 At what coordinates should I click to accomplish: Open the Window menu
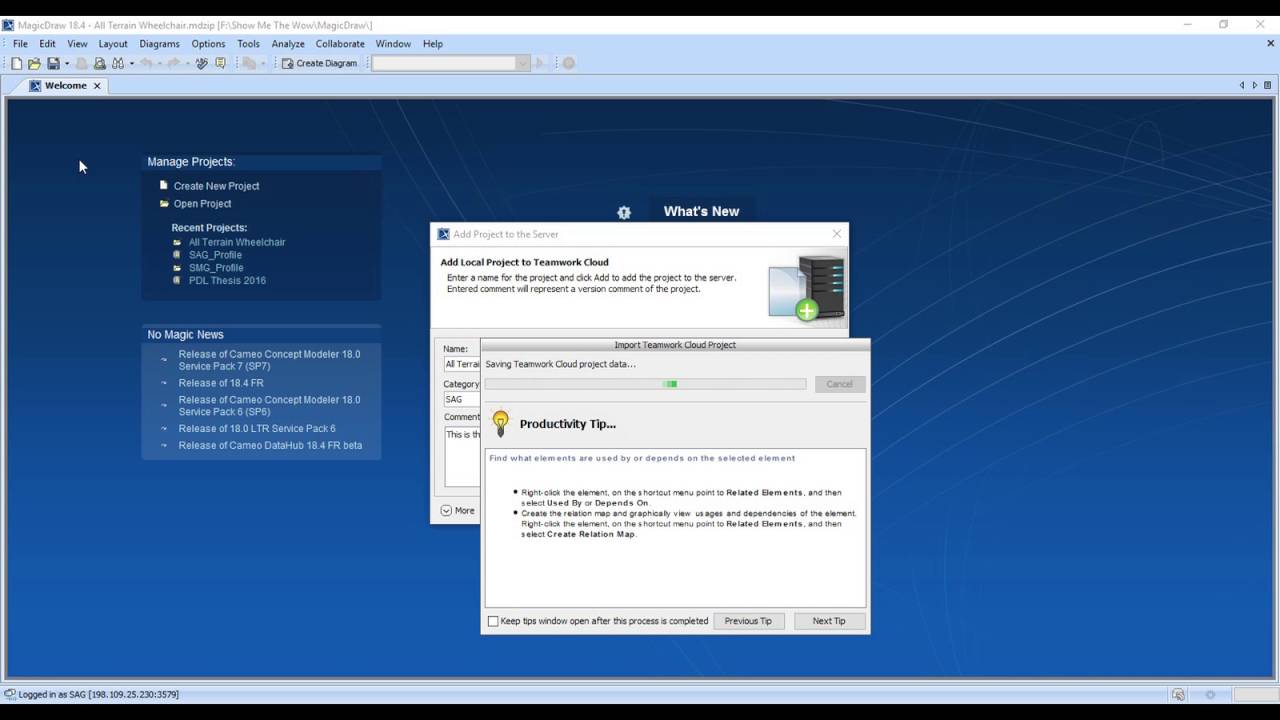[x=393, y=44]
